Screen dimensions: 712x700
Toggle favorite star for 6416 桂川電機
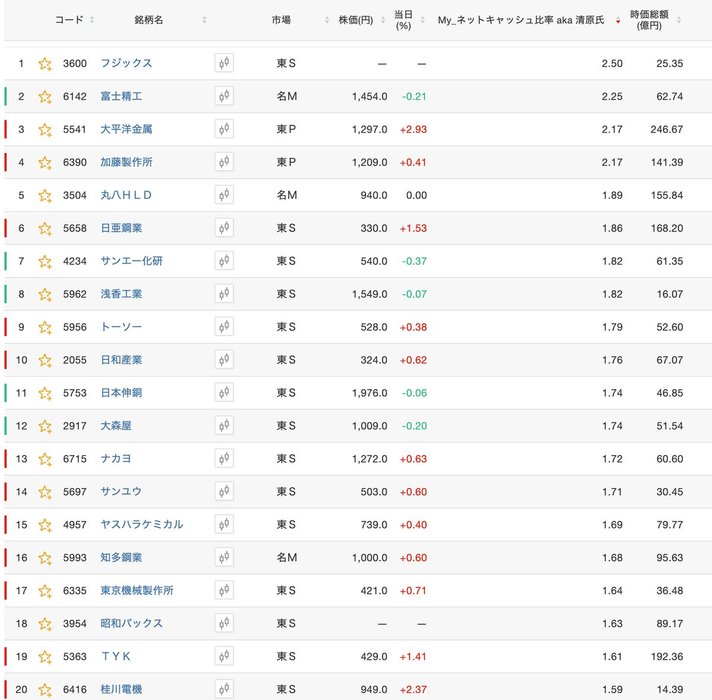45,690
